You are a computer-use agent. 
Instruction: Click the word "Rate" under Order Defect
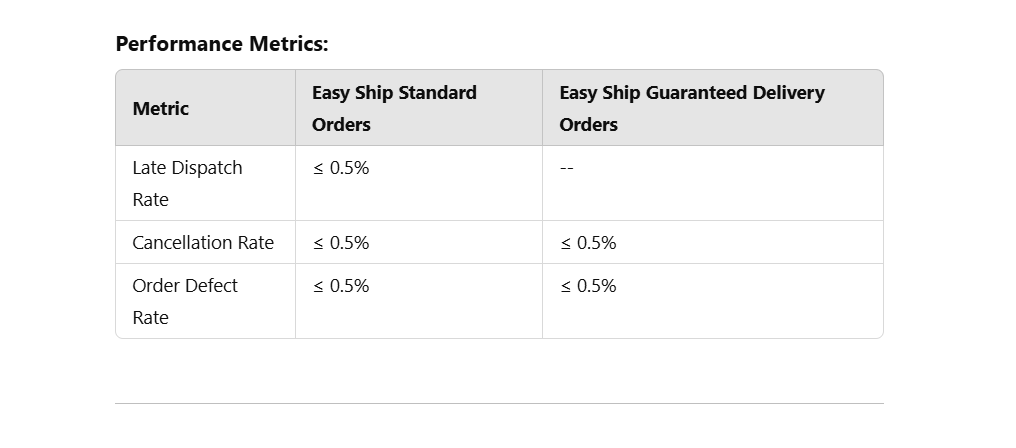click(x=150, y=318)
